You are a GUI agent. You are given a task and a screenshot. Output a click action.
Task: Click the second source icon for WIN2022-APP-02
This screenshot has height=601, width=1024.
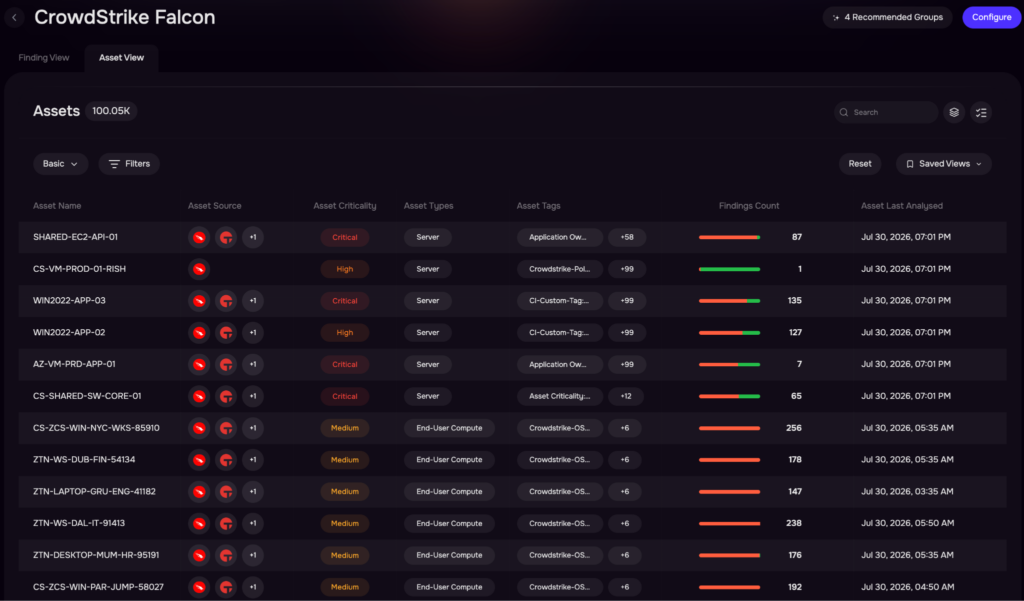pos(226,333)
